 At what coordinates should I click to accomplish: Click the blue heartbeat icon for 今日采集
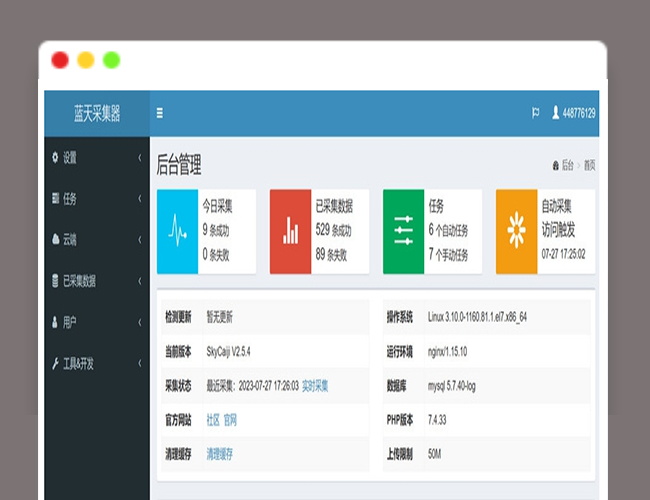point(177,232)
